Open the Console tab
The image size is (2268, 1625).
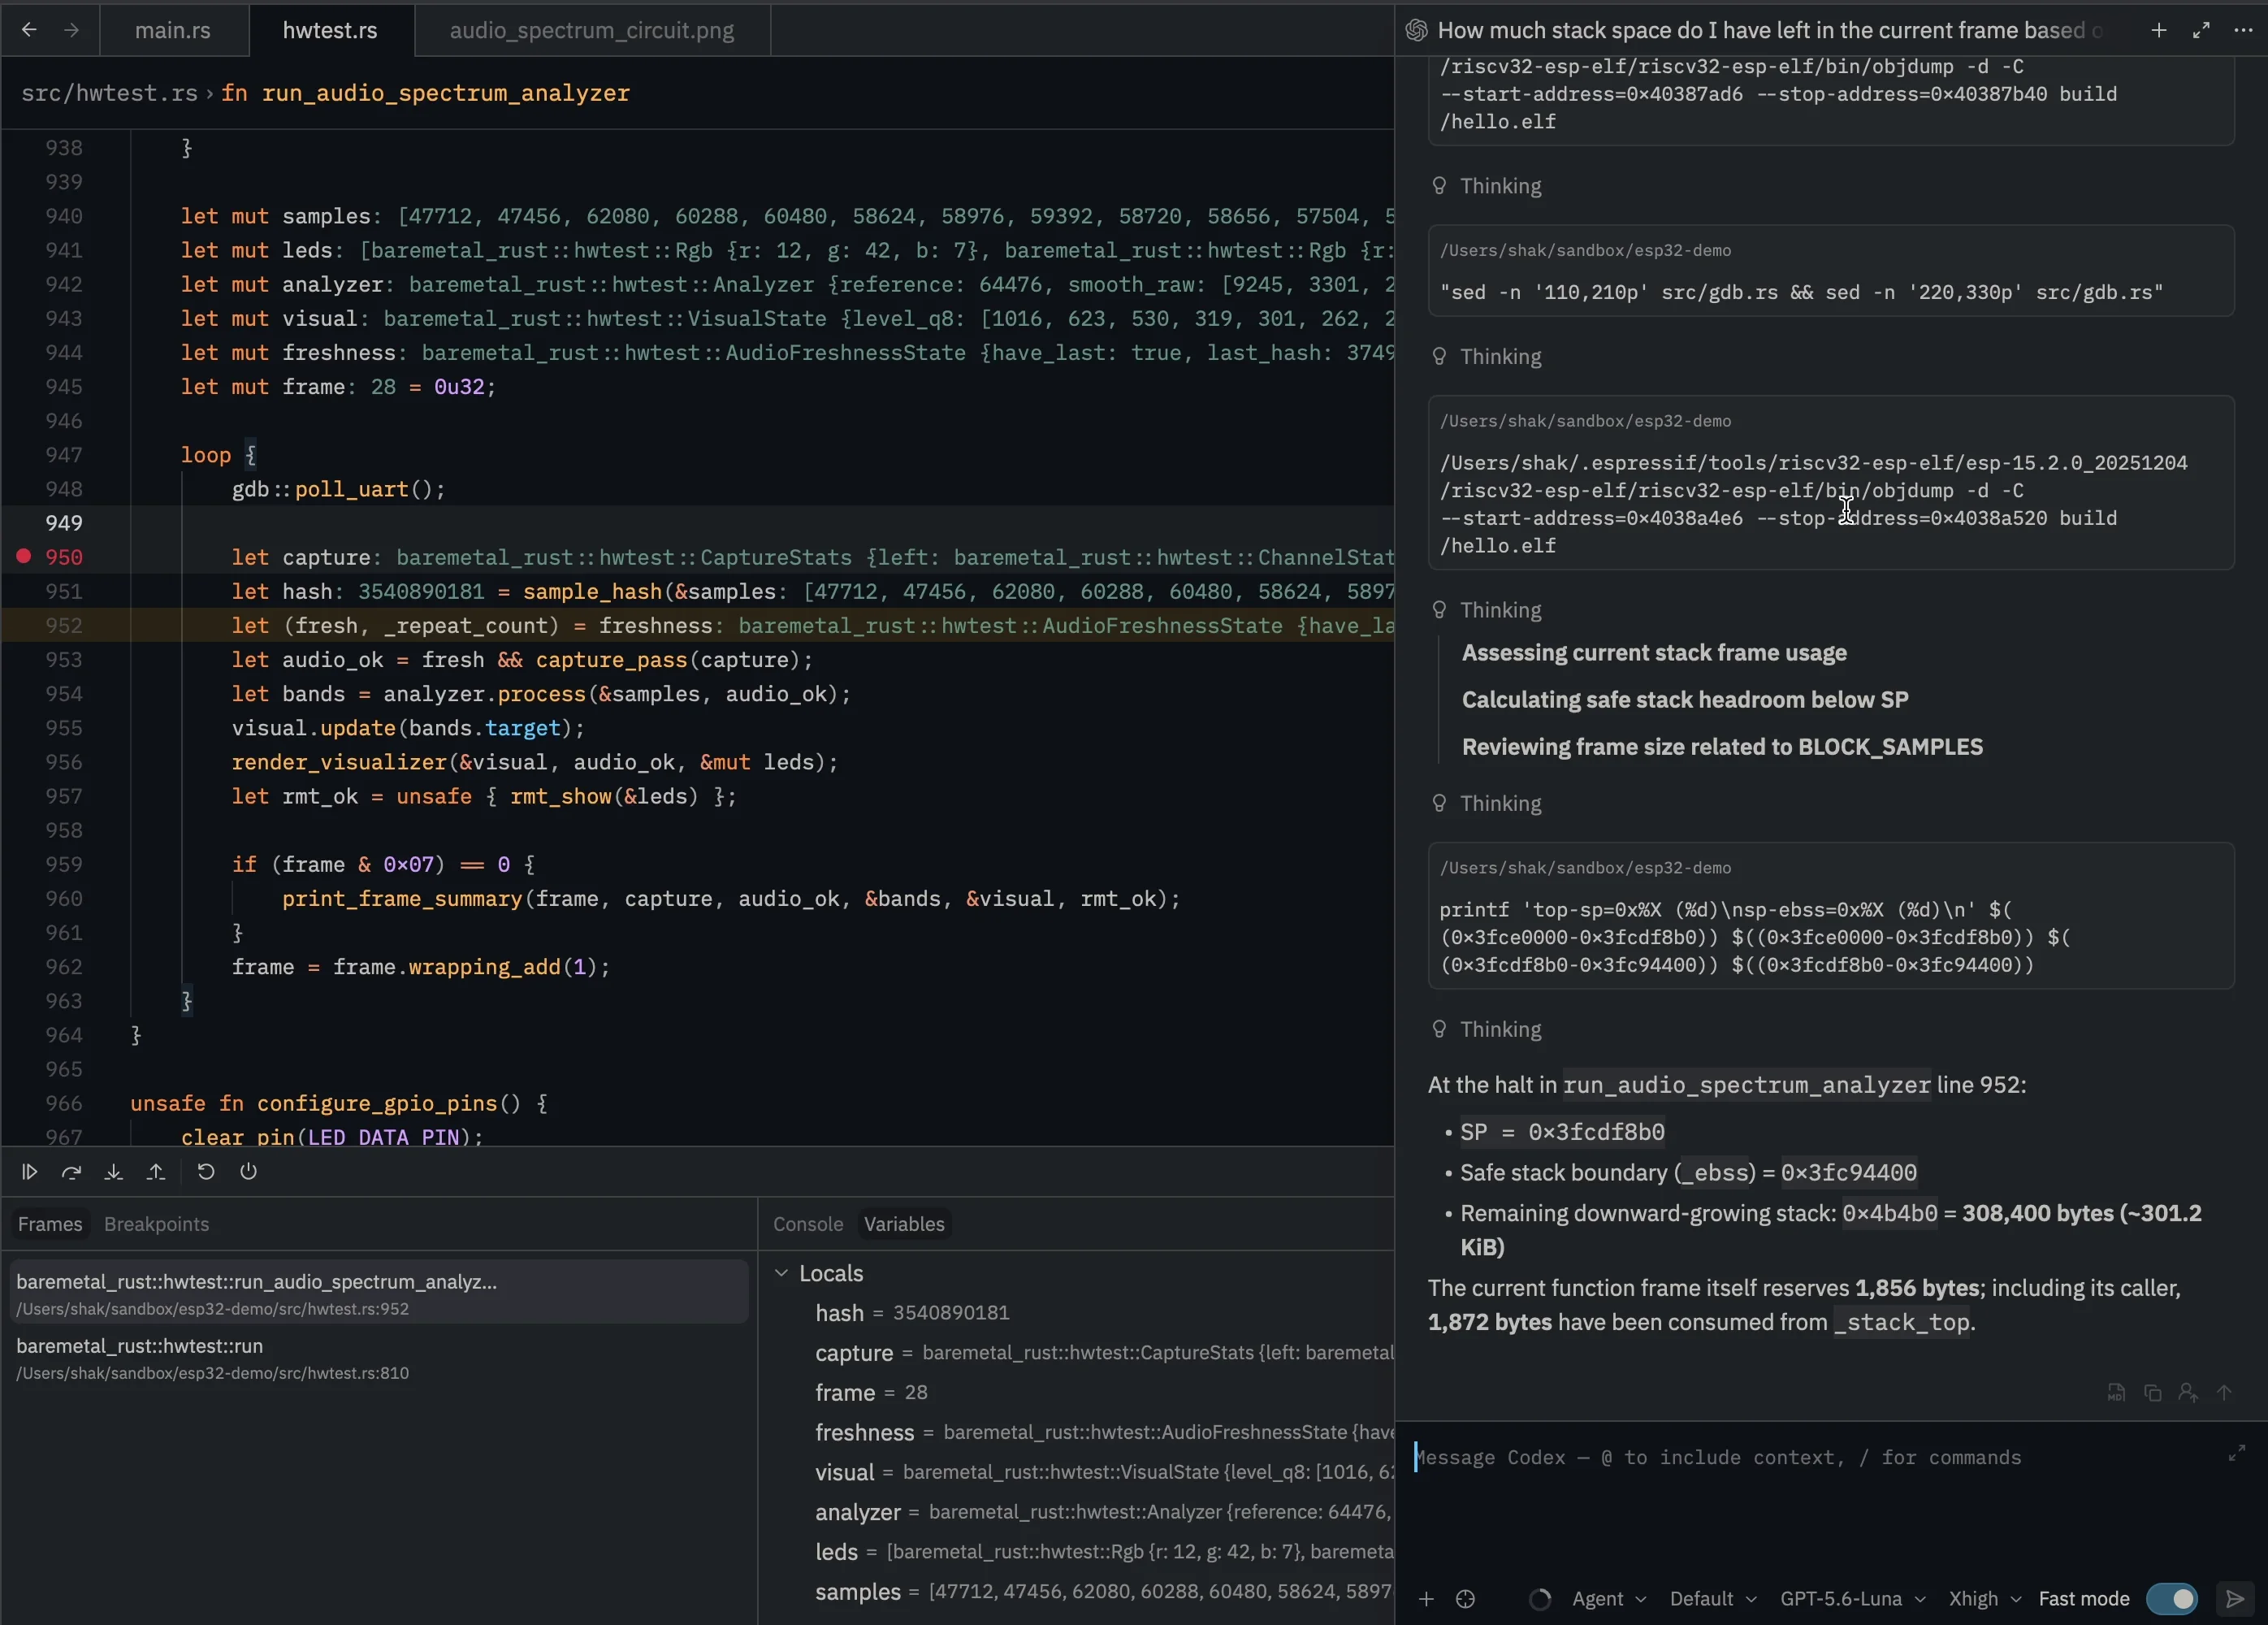click(x=808, y=1224)
